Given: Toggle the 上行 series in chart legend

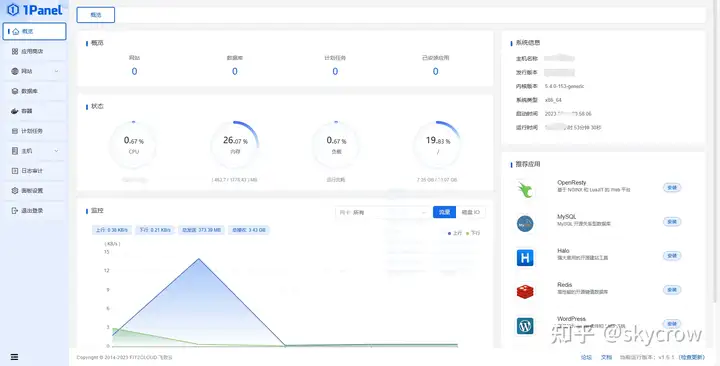Looking at the screenshot, I should tap(455, 233).
